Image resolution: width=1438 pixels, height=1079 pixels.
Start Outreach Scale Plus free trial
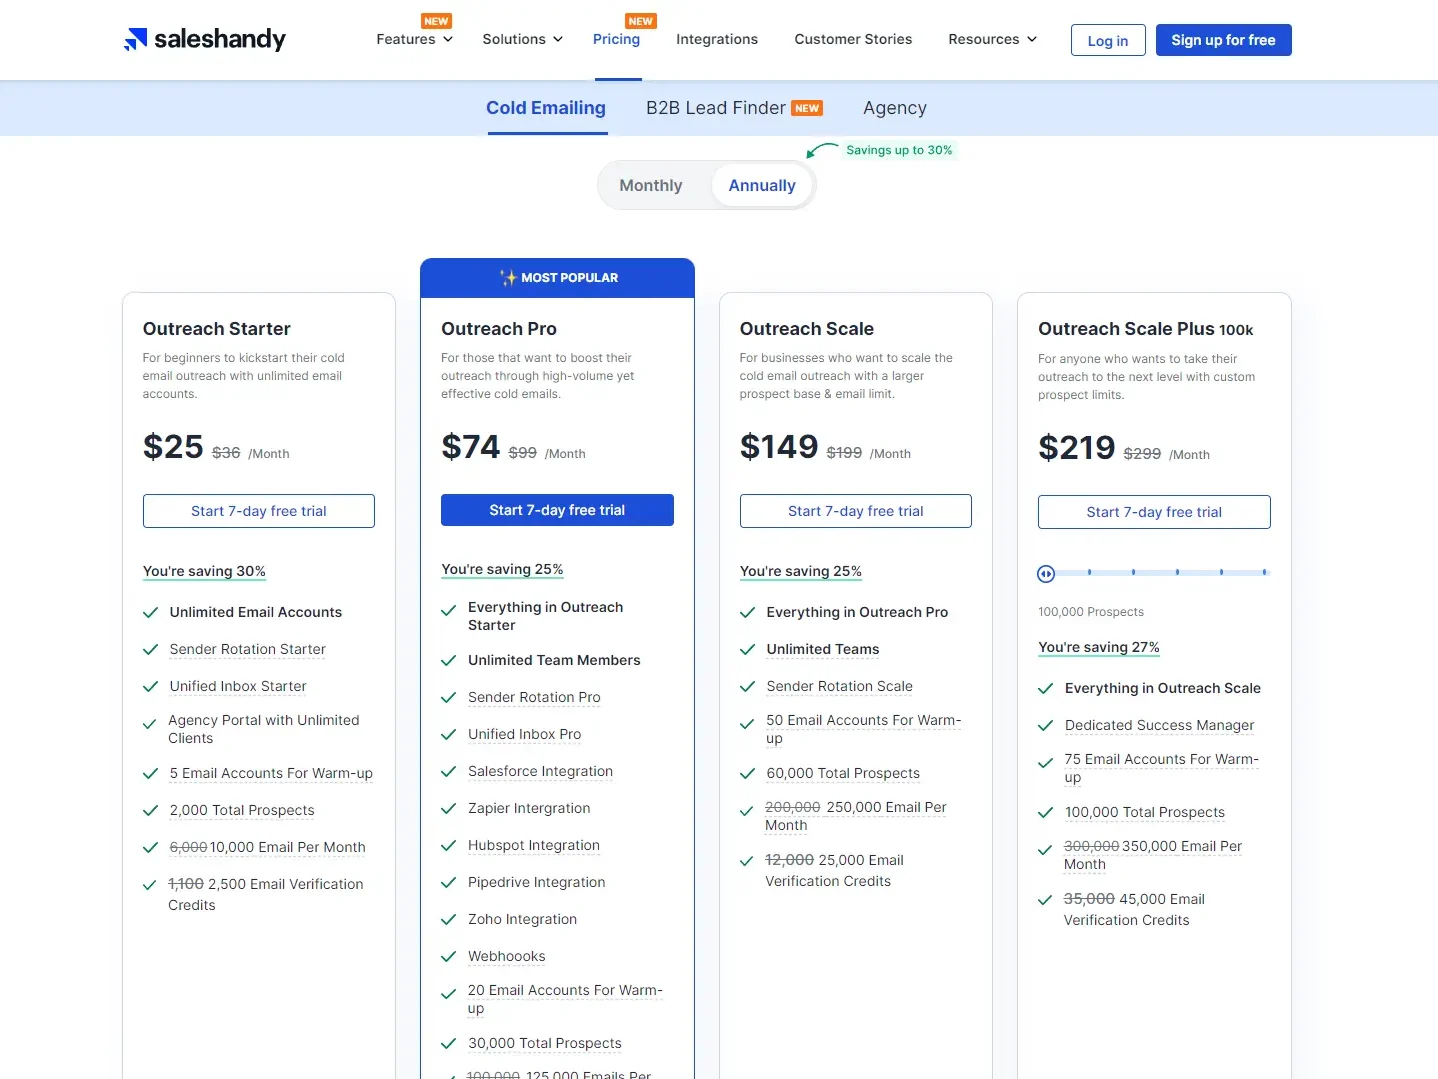click(1154, 512)
